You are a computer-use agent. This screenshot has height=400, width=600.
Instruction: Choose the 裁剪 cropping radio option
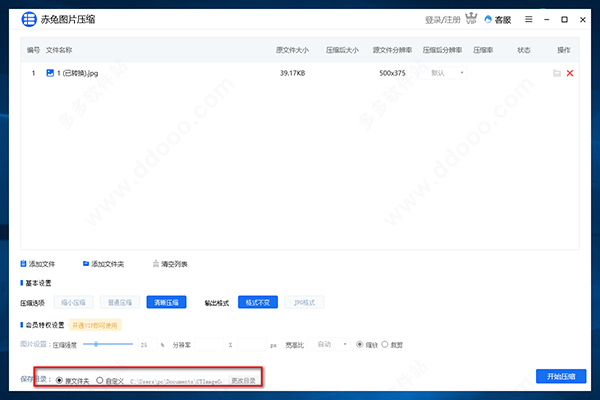[385, 344]
